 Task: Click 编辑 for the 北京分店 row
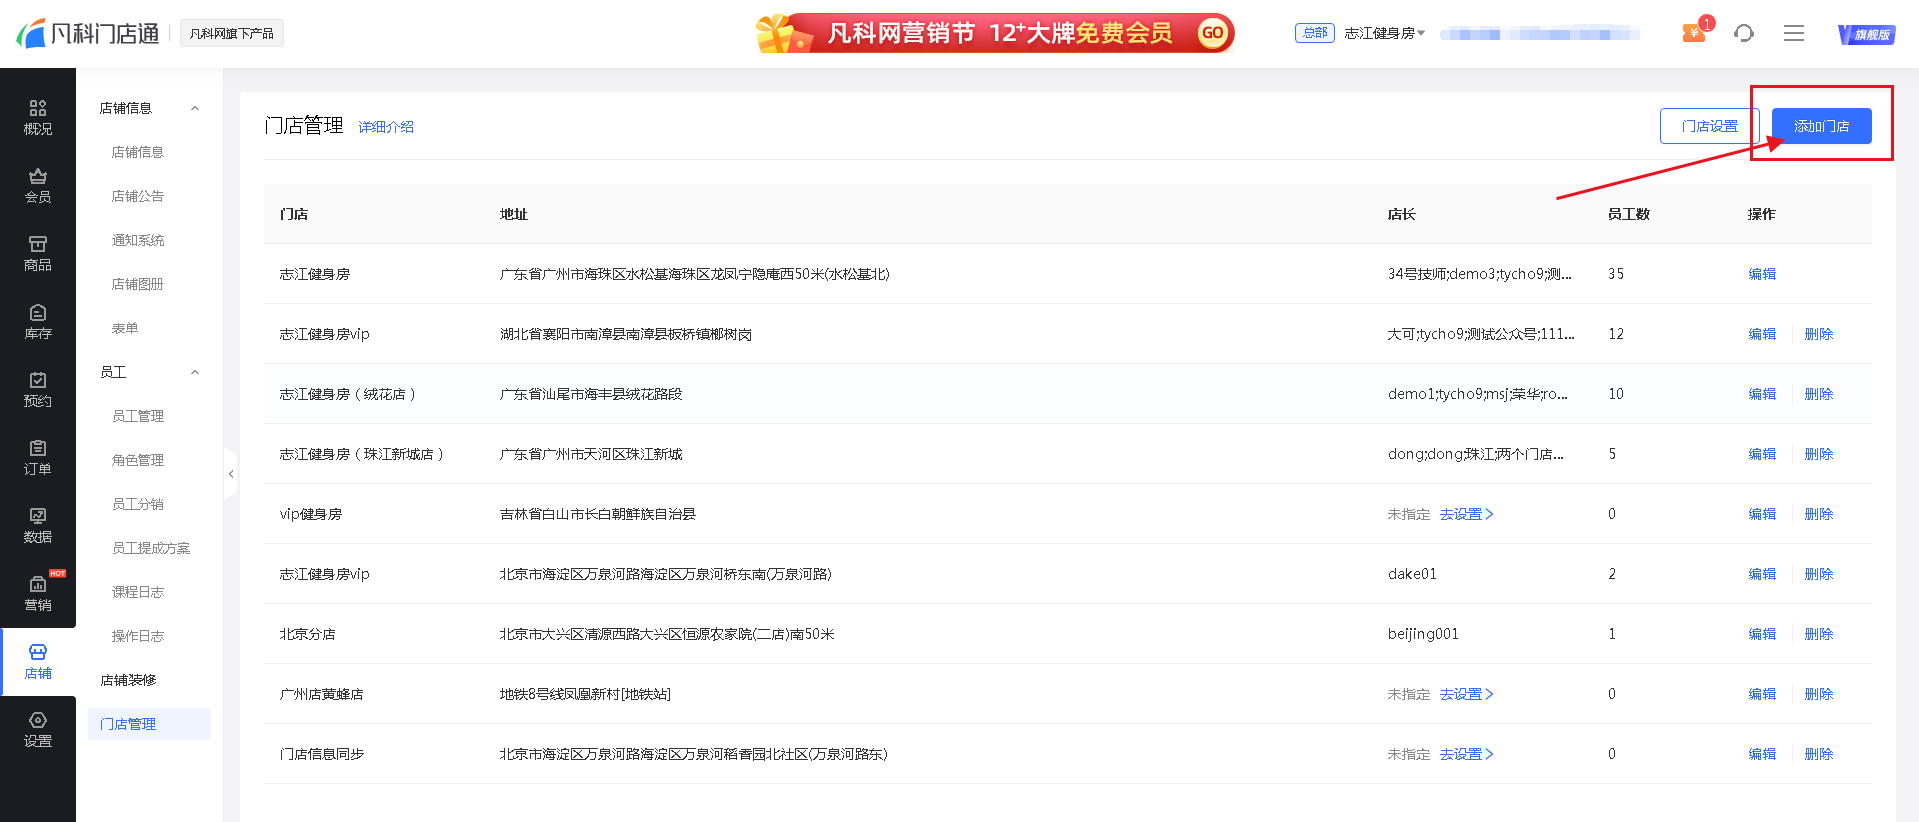(x=1762, y=634)
